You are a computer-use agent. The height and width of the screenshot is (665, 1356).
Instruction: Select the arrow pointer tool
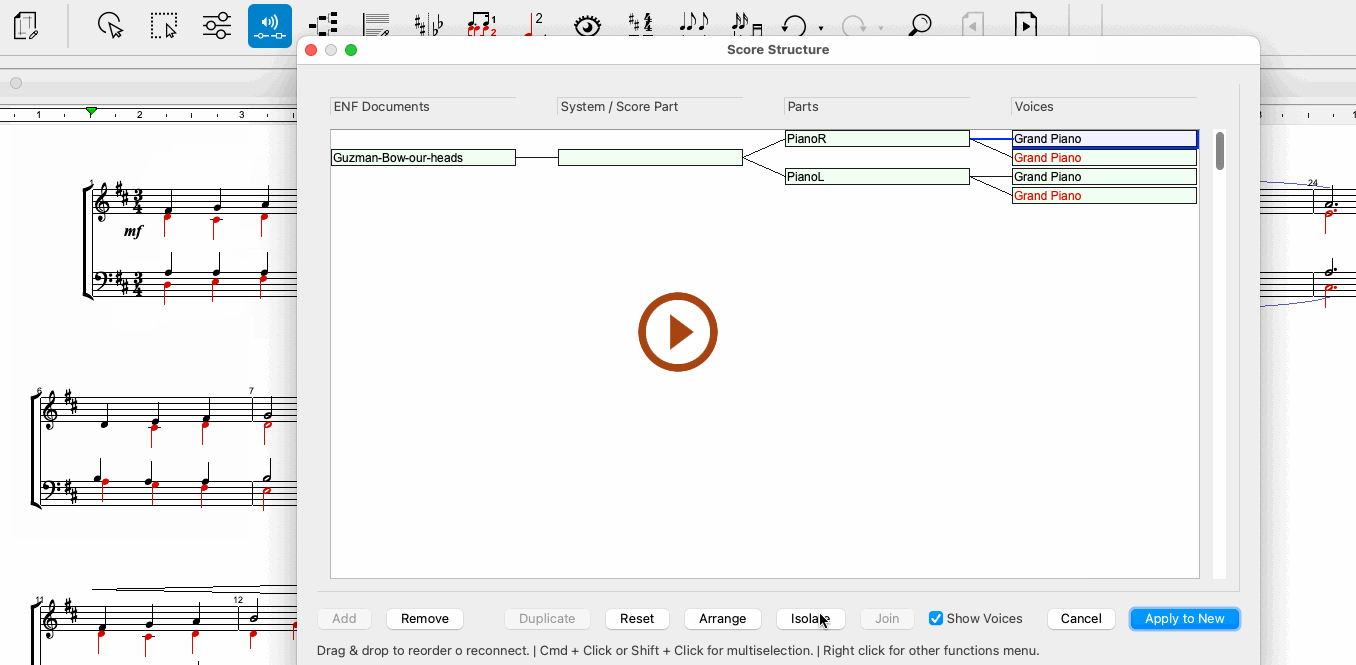pyautogui.click(x=111, y=25)
